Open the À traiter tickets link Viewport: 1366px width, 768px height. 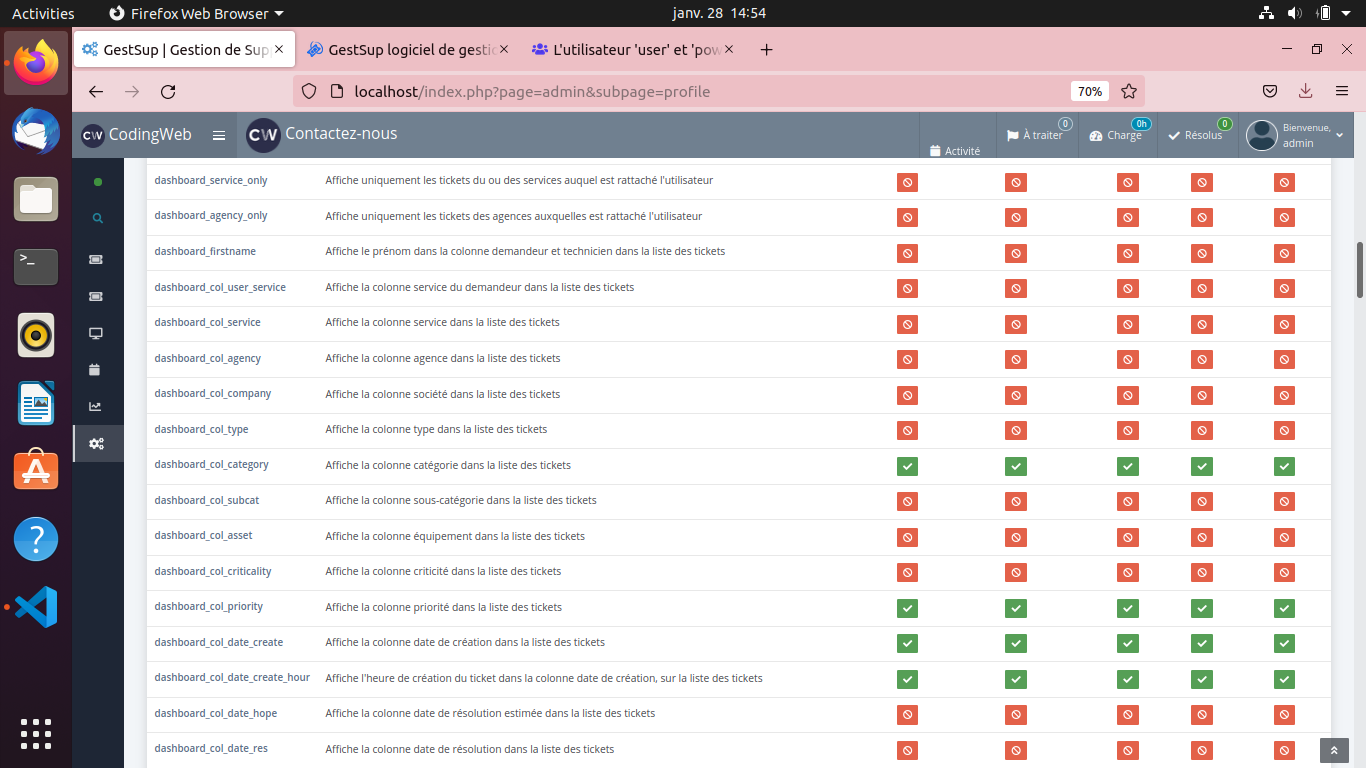tap(1035, 135)
